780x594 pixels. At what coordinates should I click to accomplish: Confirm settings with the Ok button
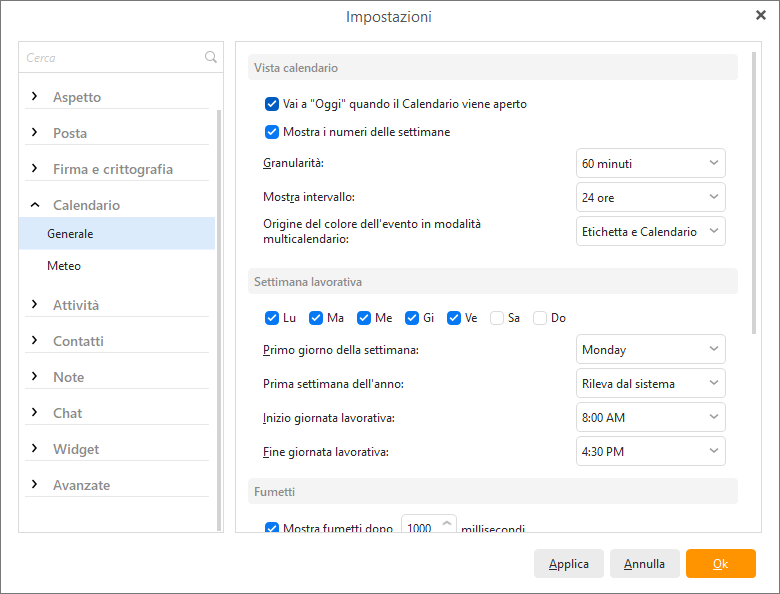coord(720,564)
